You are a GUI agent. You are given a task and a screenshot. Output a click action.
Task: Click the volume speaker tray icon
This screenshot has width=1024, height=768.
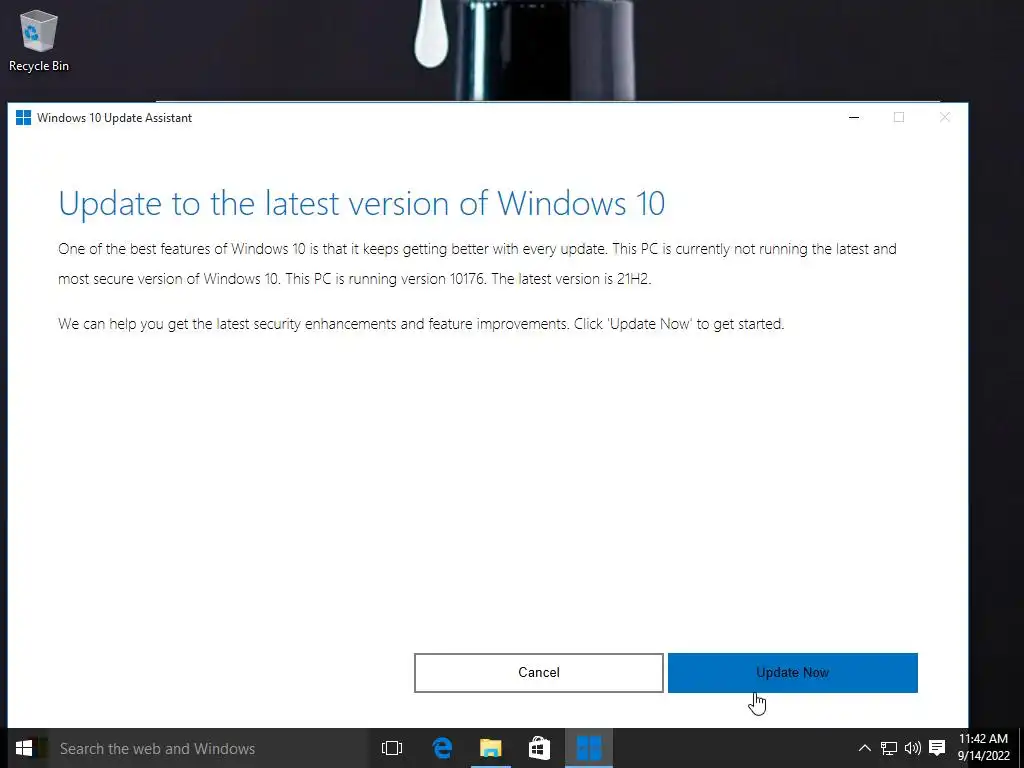click(912, 748)
